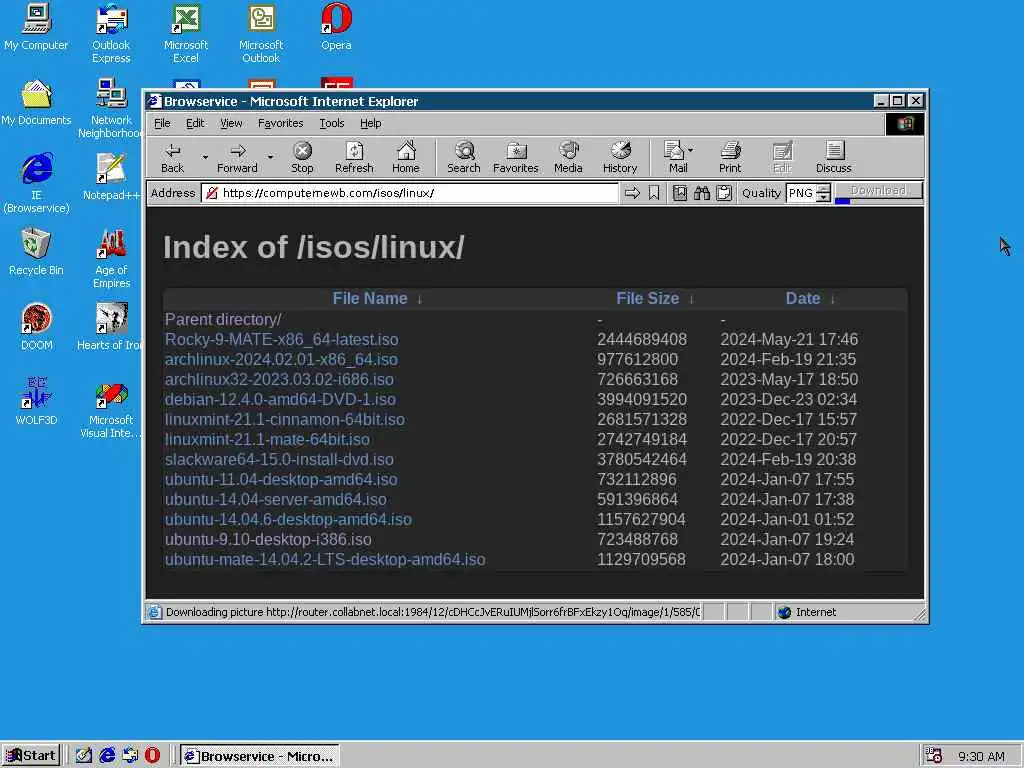Click the Quality value field PNG
The image size is (1024, 768).
pos(801,193)
